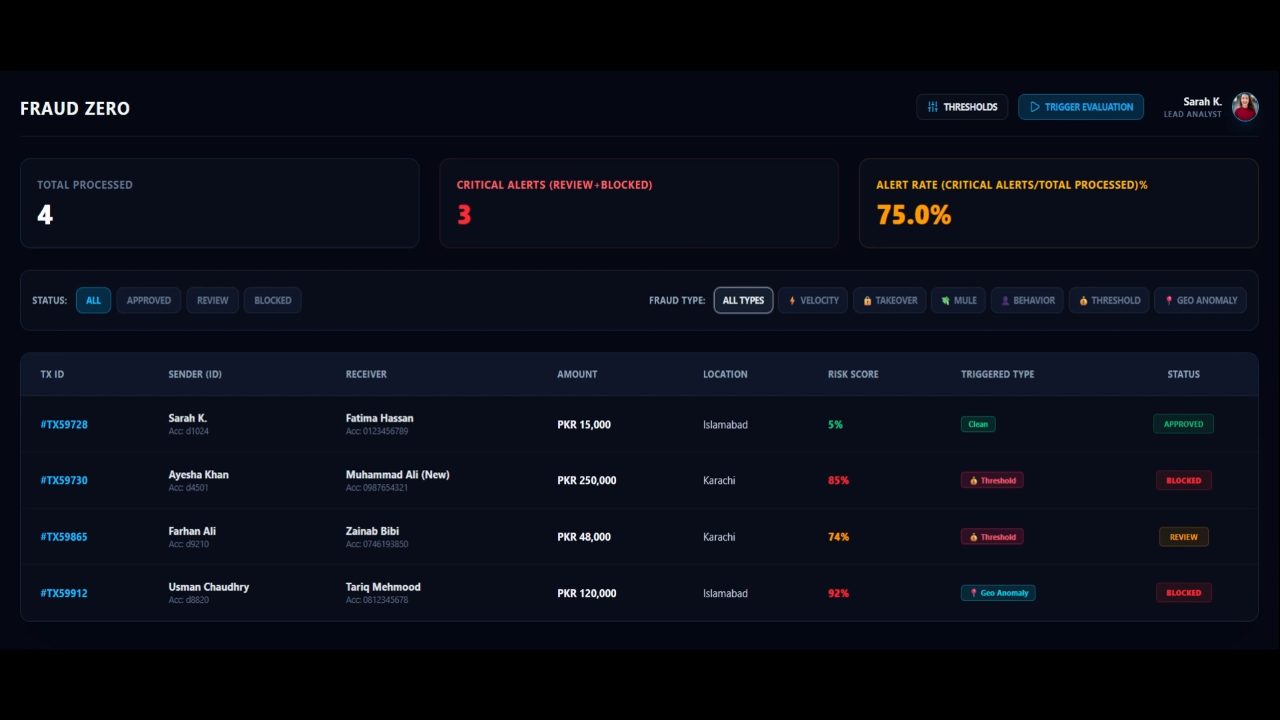Click the Status column header
The width and height of the screenshot is (1280, 720).
[x=1183, y=374]
